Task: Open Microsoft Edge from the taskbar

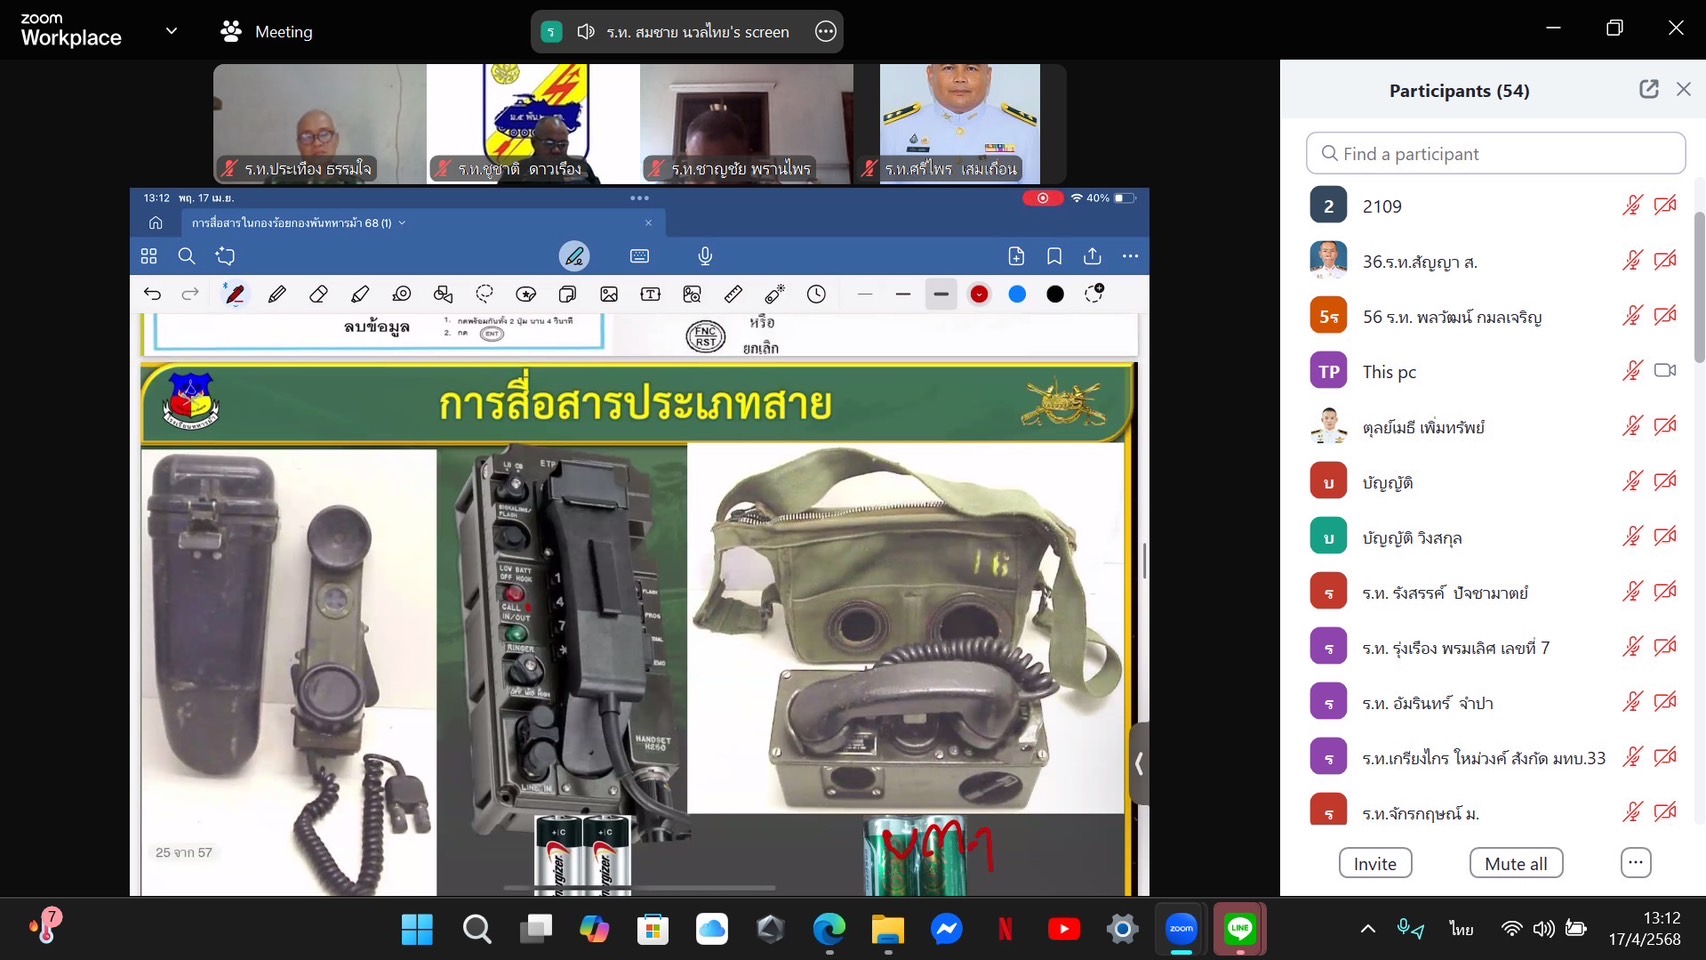Action: tap(829, 929)
